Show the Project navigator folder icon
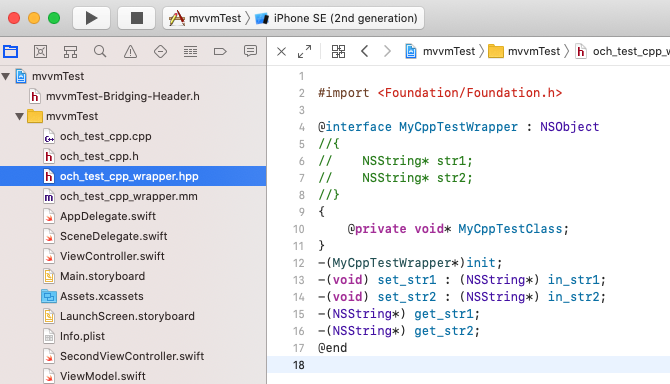This screenshot has width=670, height=384. [11, 52]
